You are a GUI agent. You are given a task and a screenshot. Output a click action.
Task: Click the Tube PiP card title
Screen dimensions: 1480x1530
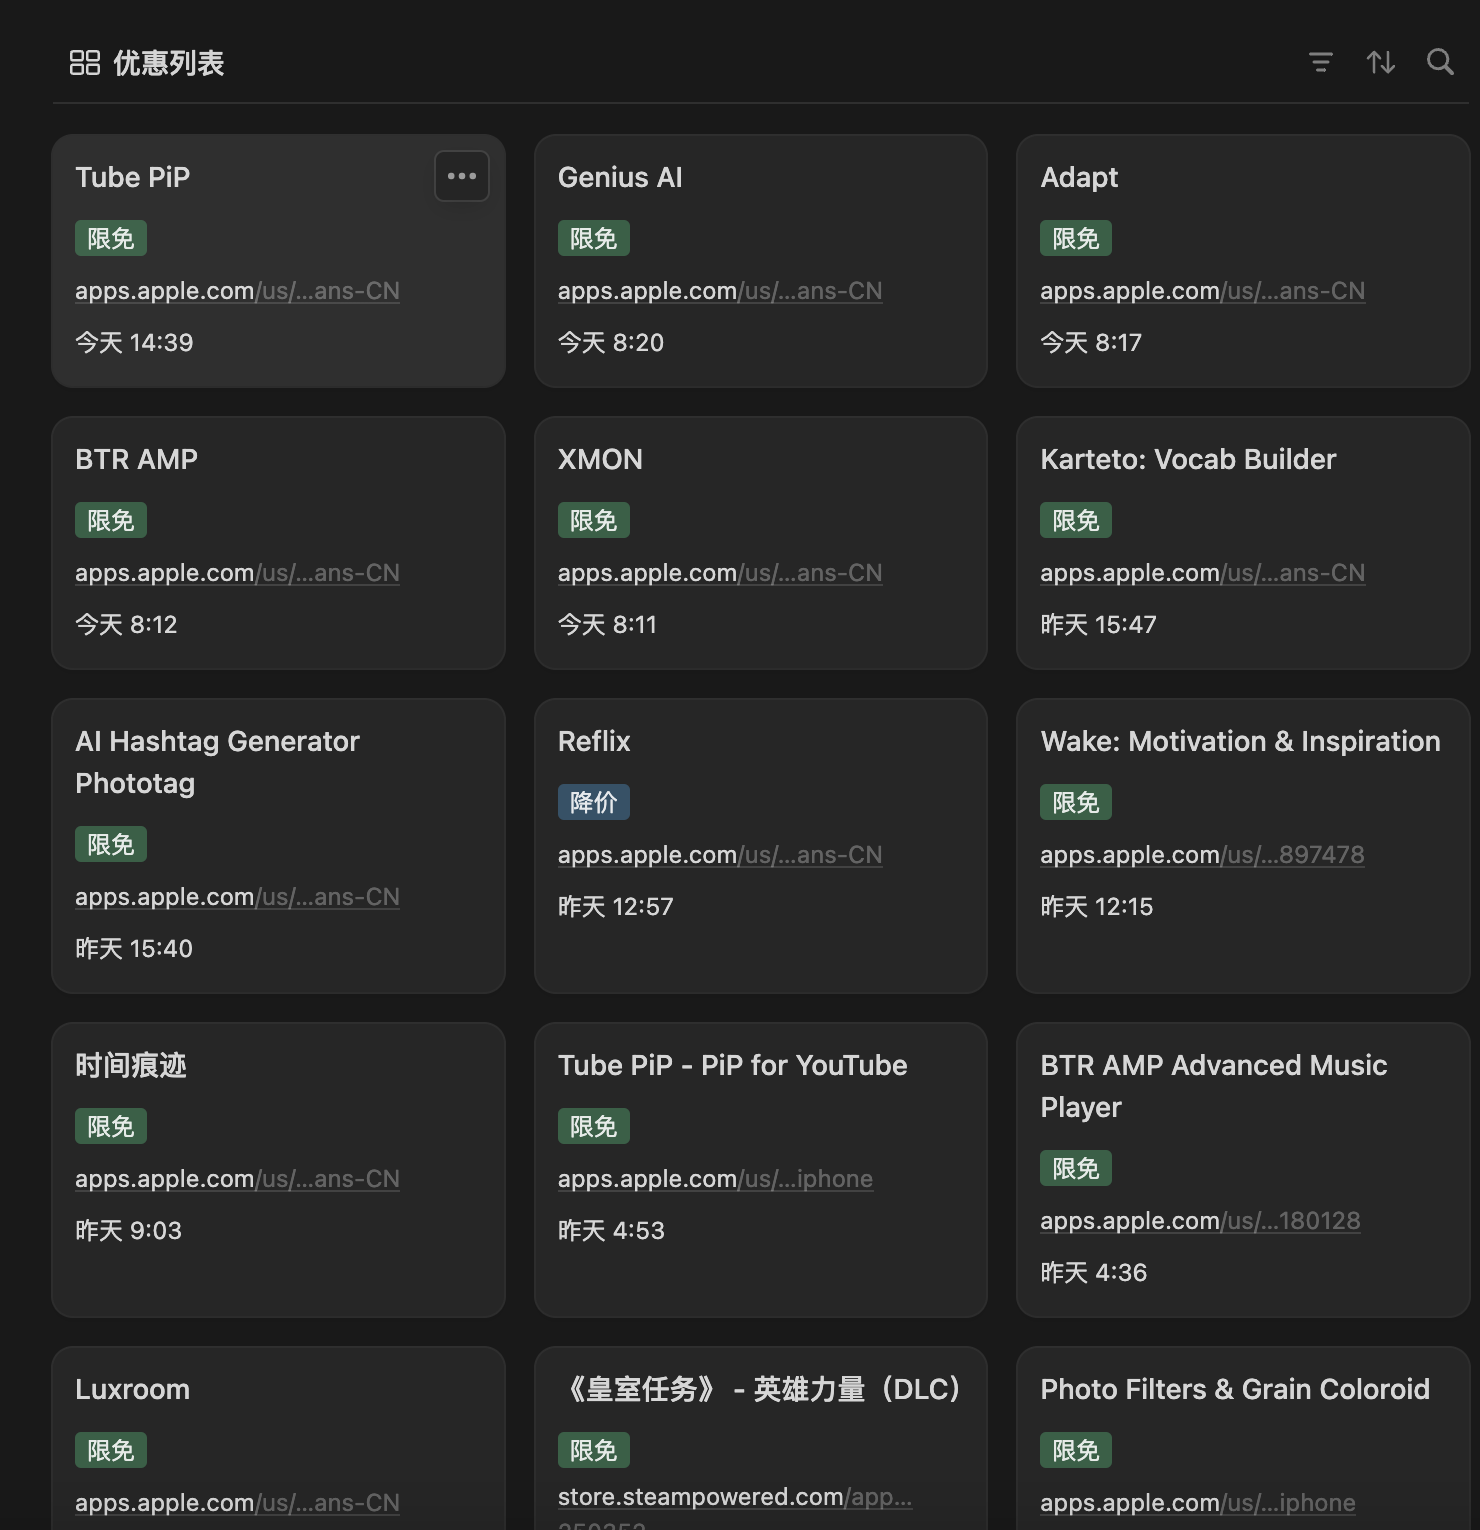click(133, 177)
